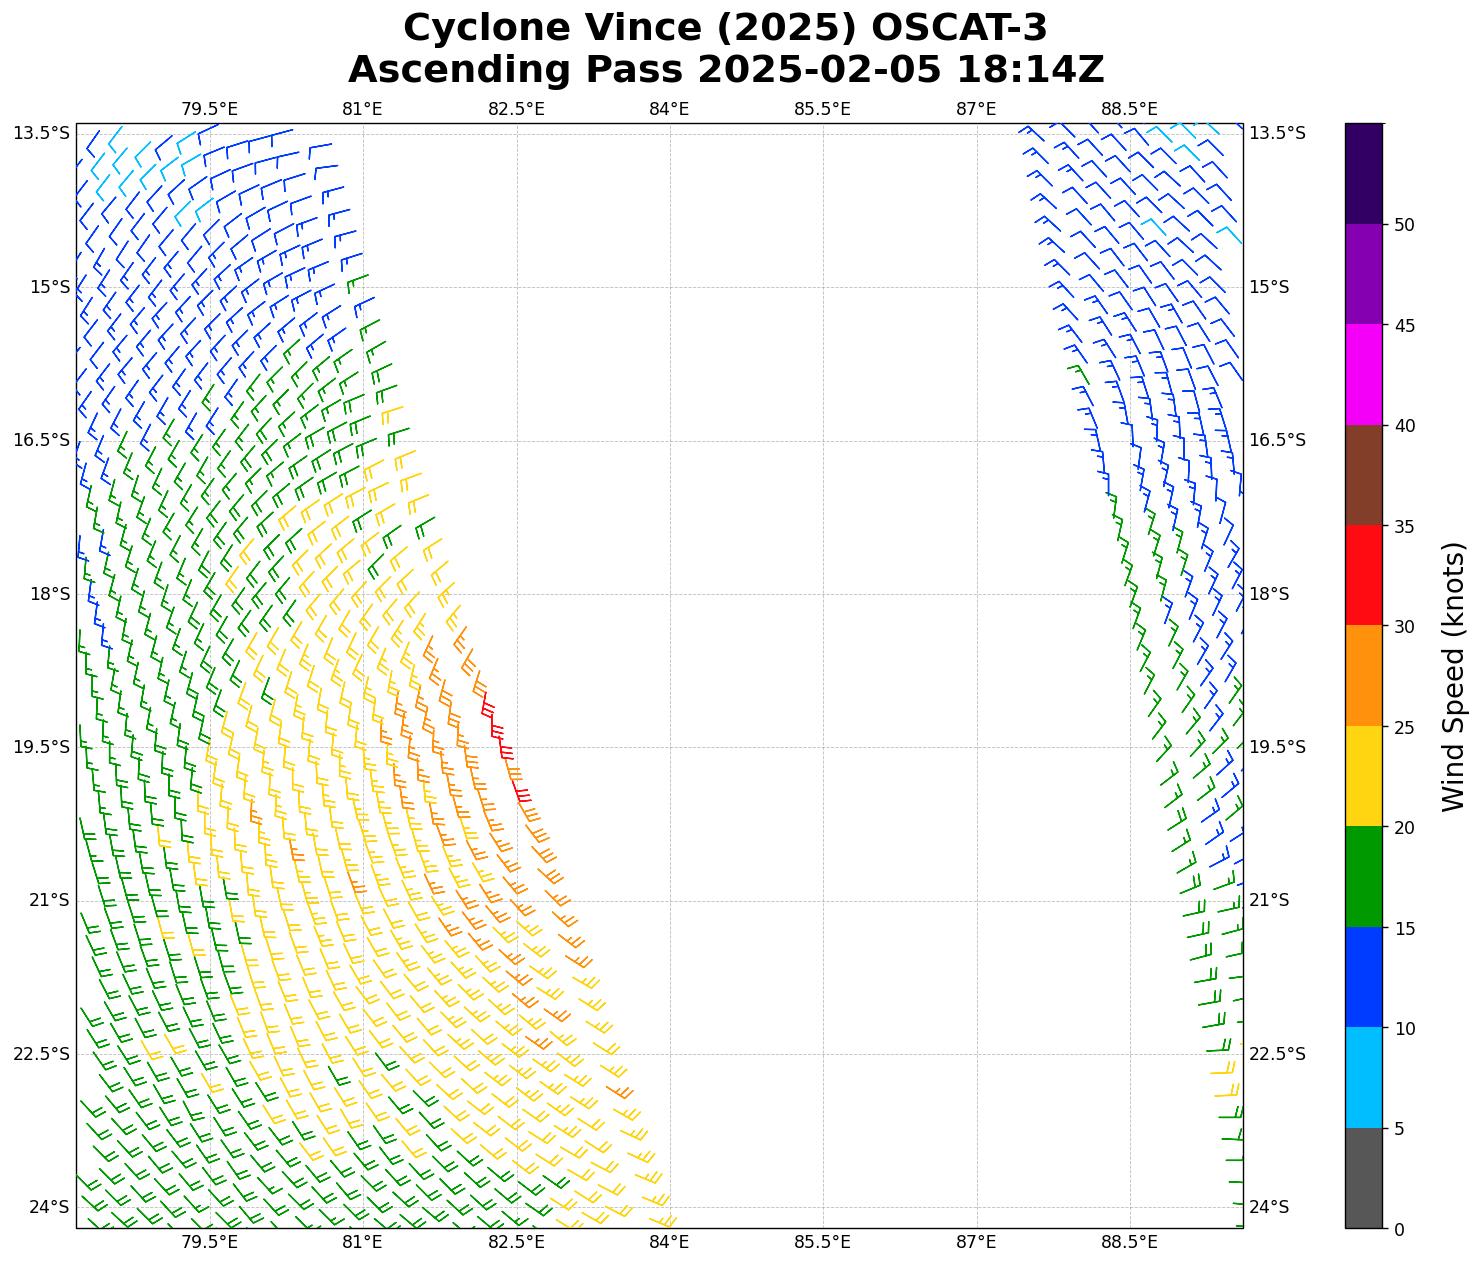Viewport: 1482px width, 1264px height.
Task: Click the dark purple top colorbar segment
Action: (1363, 173)
